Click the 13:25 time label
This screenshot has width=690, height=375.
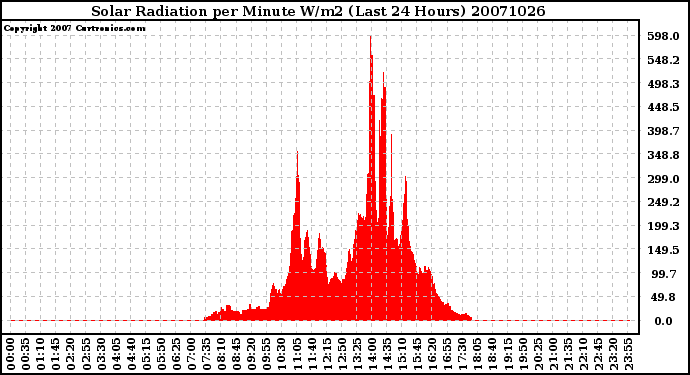pos(356,354)
